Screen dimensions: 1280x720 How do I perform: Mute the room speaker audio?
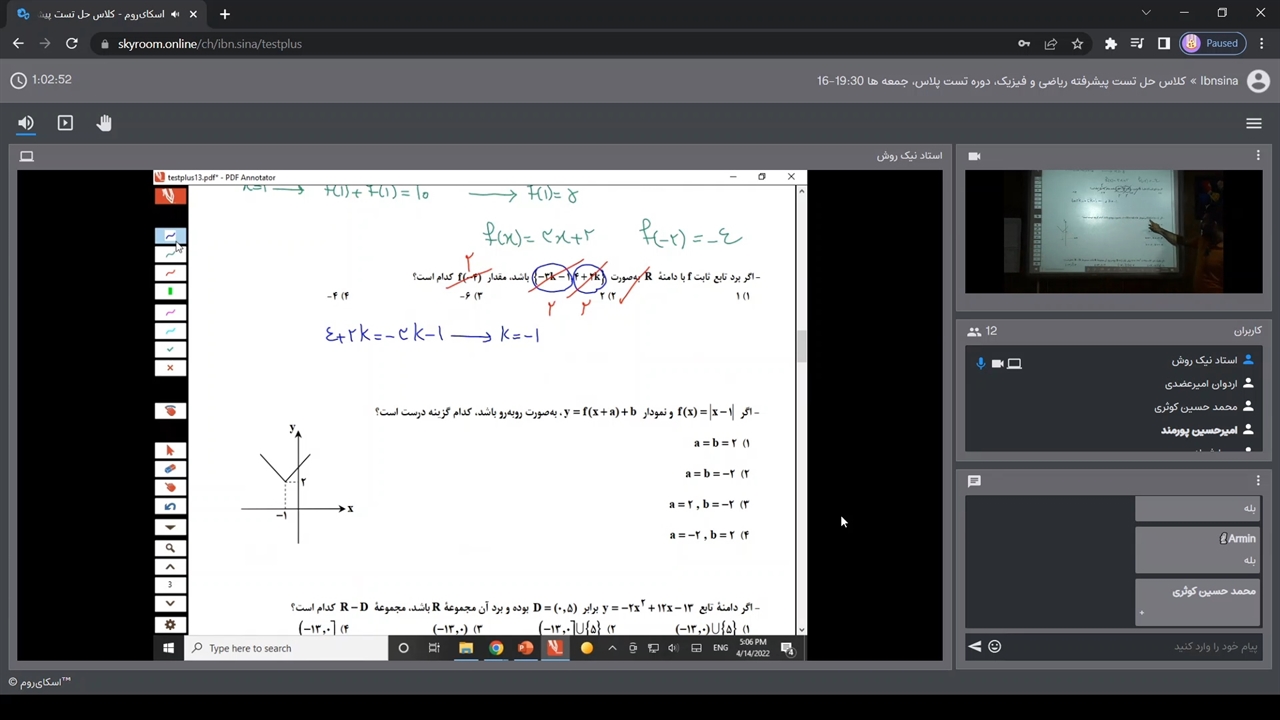click(26, 123)
